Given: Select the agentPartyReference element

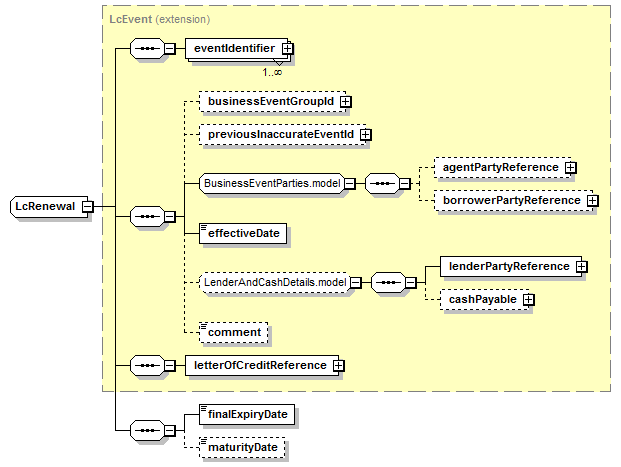Looking at the screenshot, I should pyautogui.click(x=502, y=168).
